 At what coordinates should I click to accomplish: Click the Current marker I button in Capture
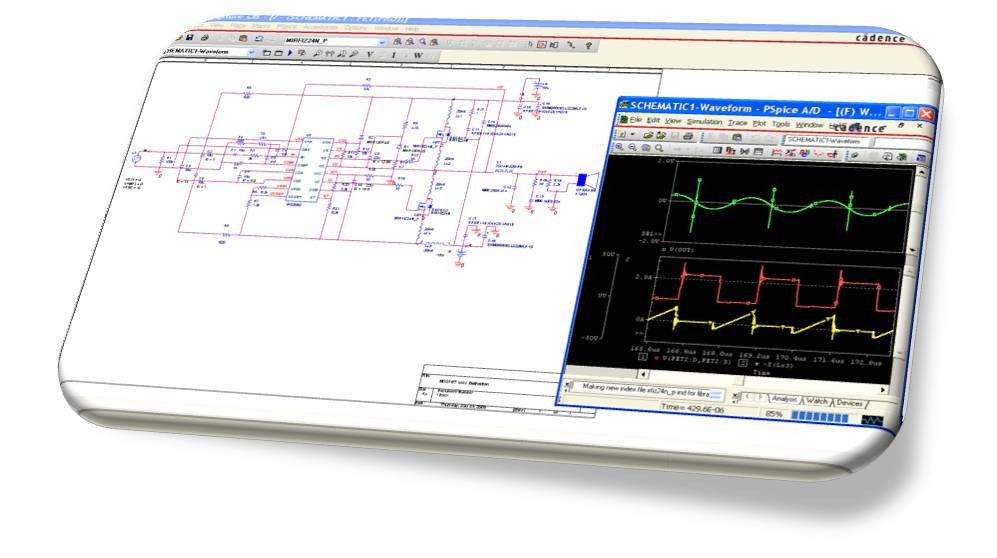point(393,55)
